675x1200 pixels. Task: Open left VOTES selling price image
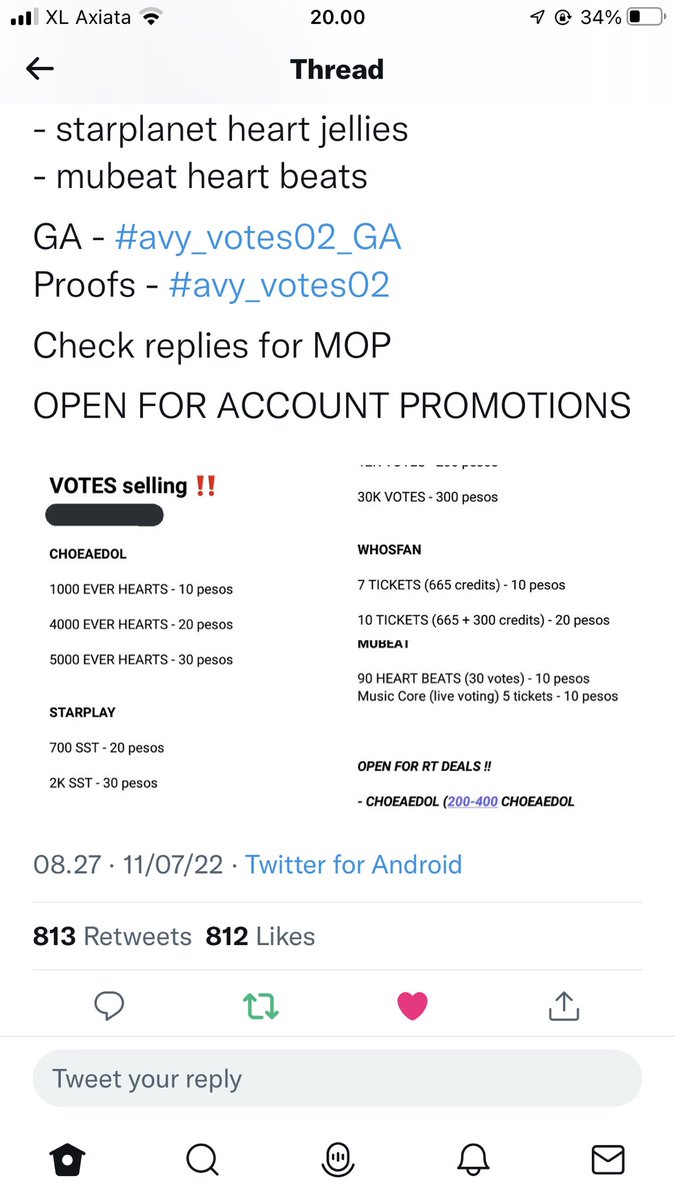183,635
